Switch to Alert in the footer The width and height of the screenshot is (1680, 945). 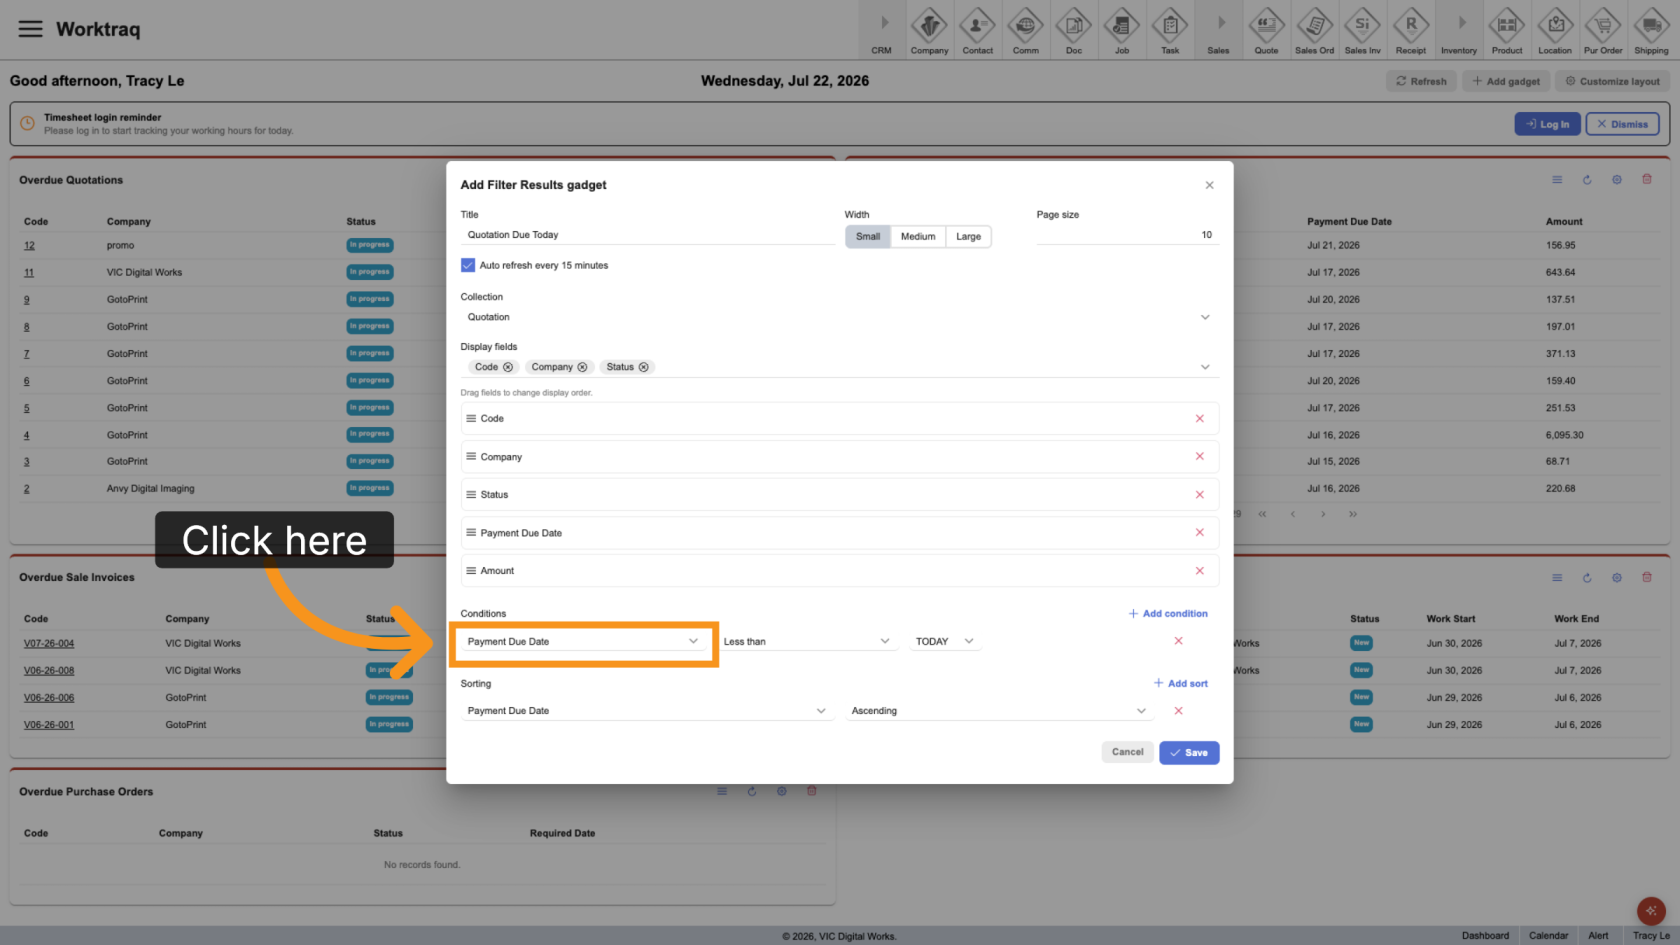(x=1598, y=936)
